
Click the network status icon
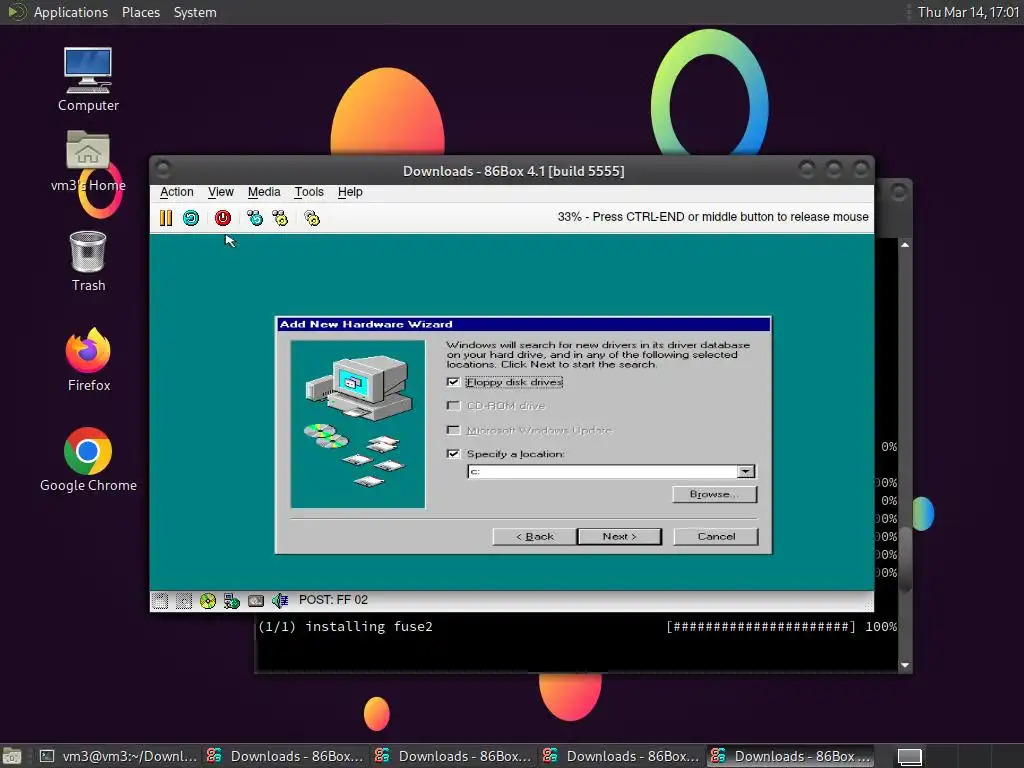232,601
